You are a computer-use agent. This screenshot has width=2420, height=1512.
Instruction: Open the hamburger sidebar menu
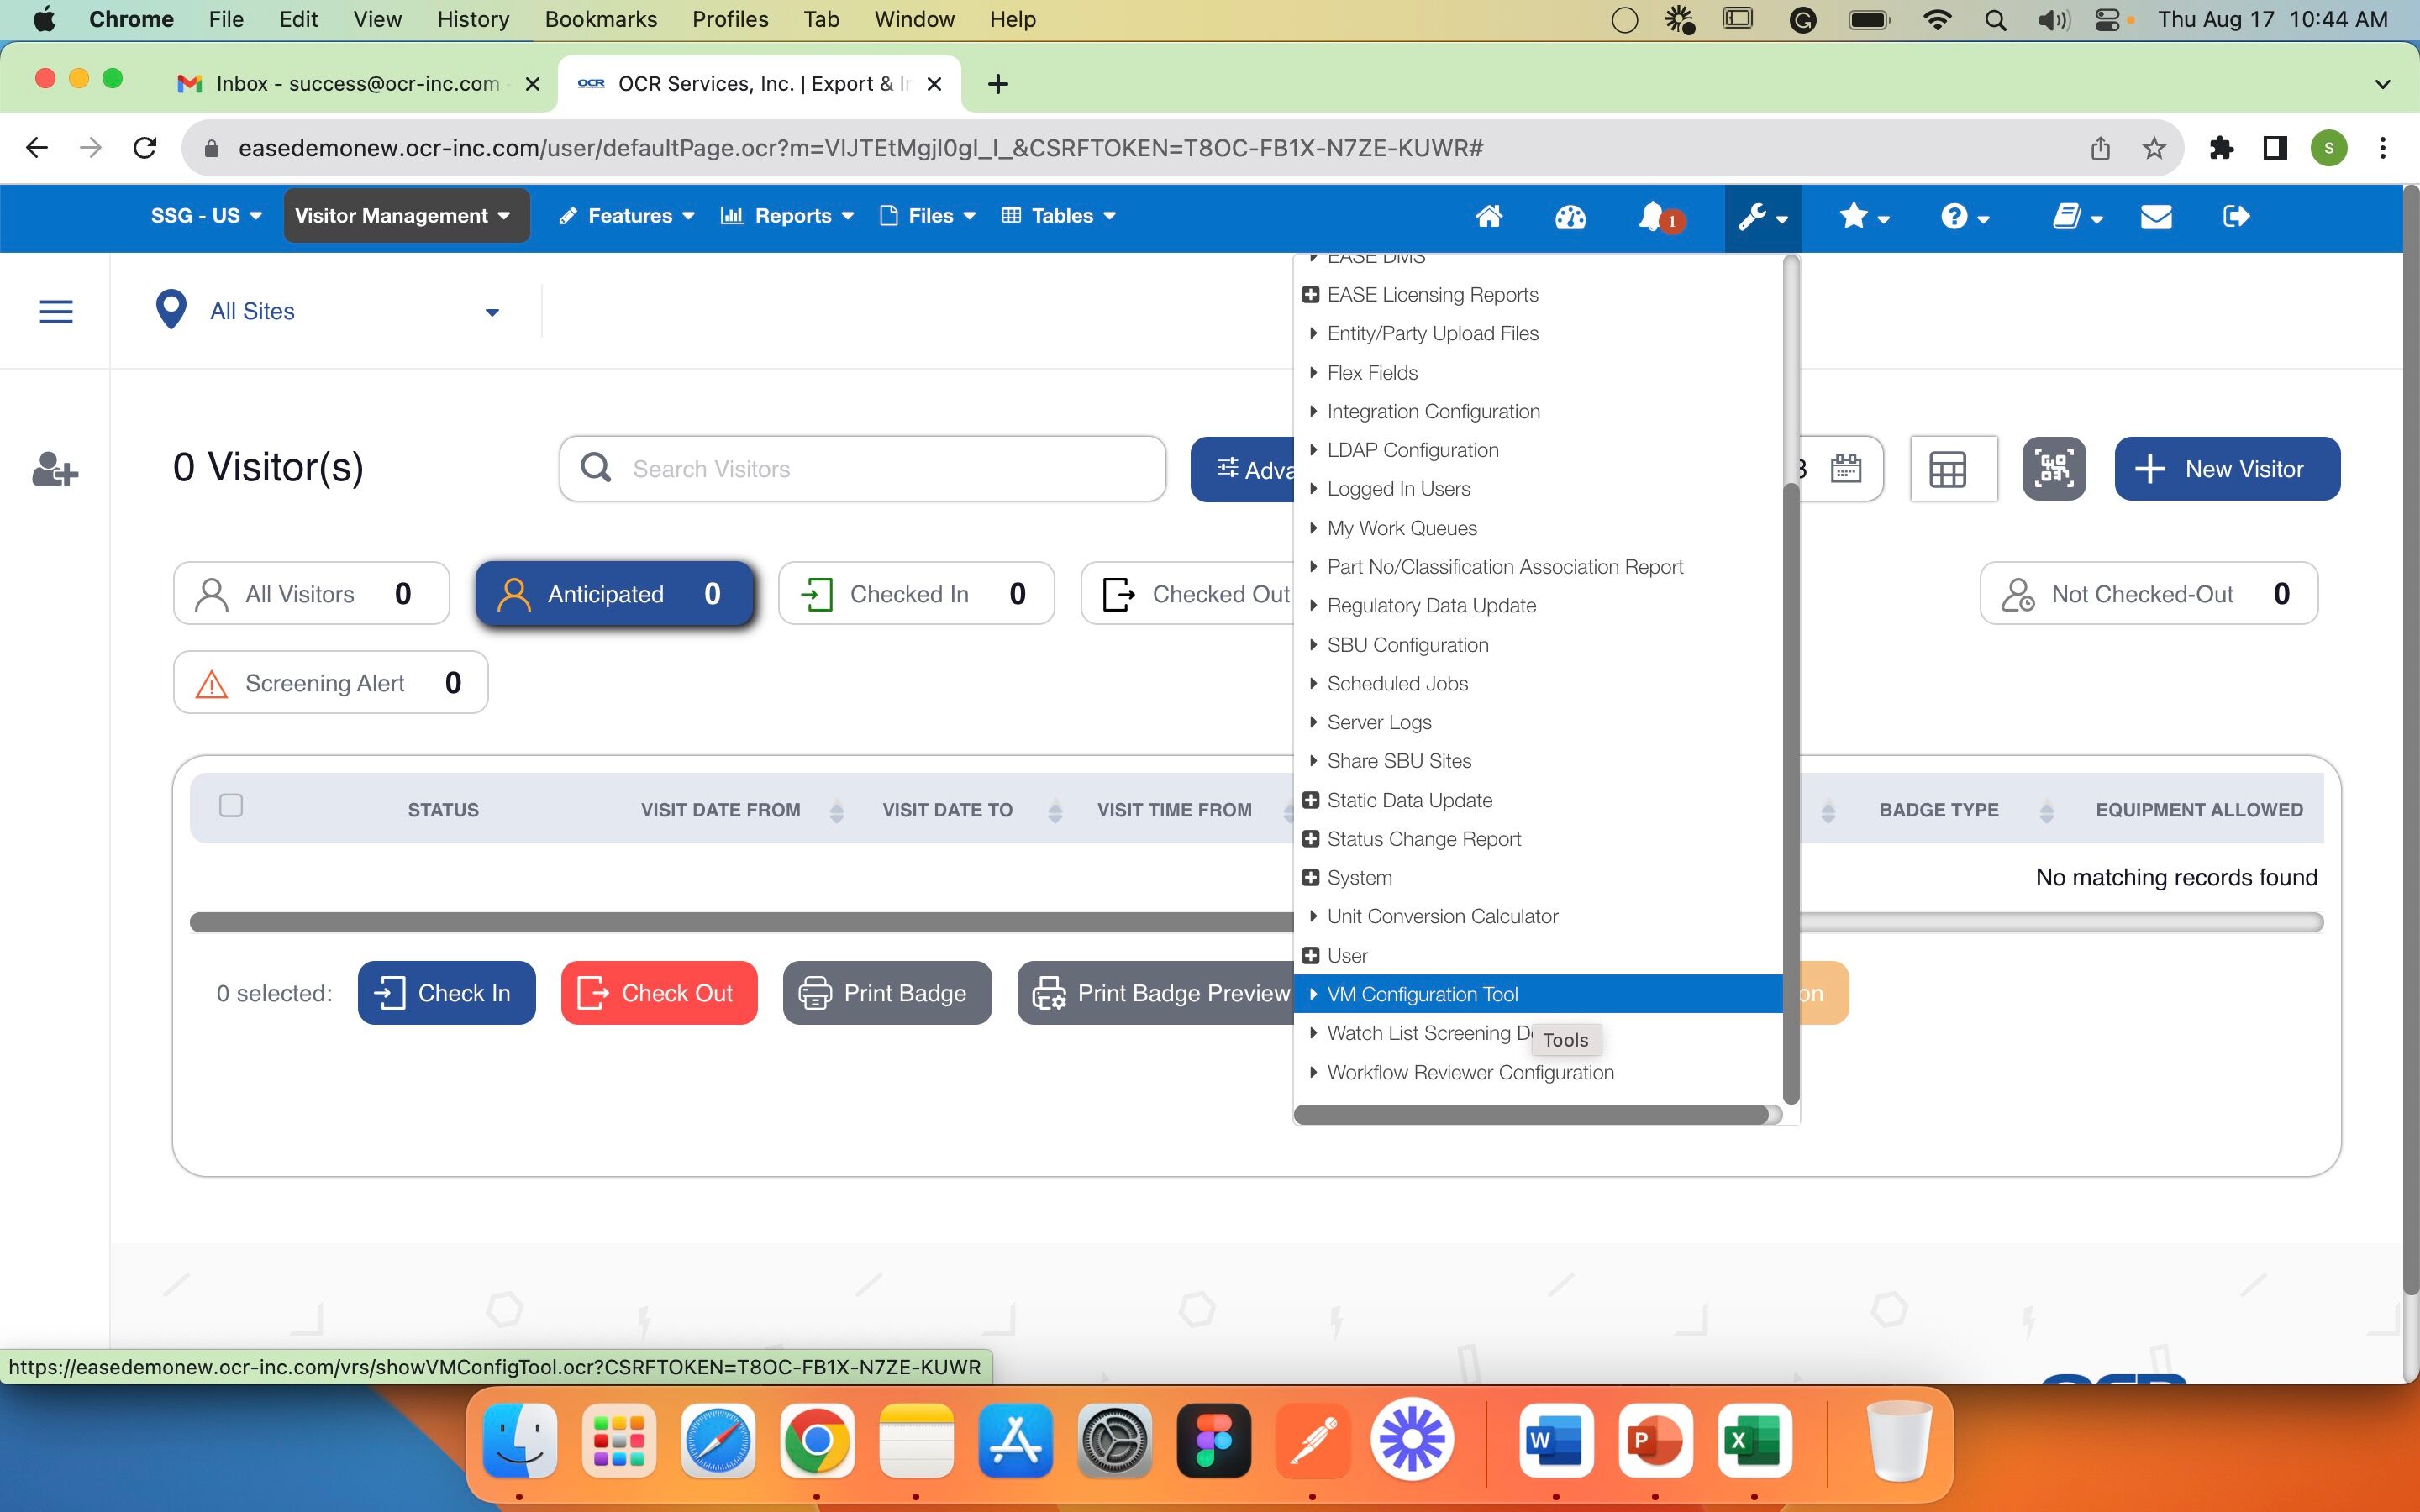56,312
